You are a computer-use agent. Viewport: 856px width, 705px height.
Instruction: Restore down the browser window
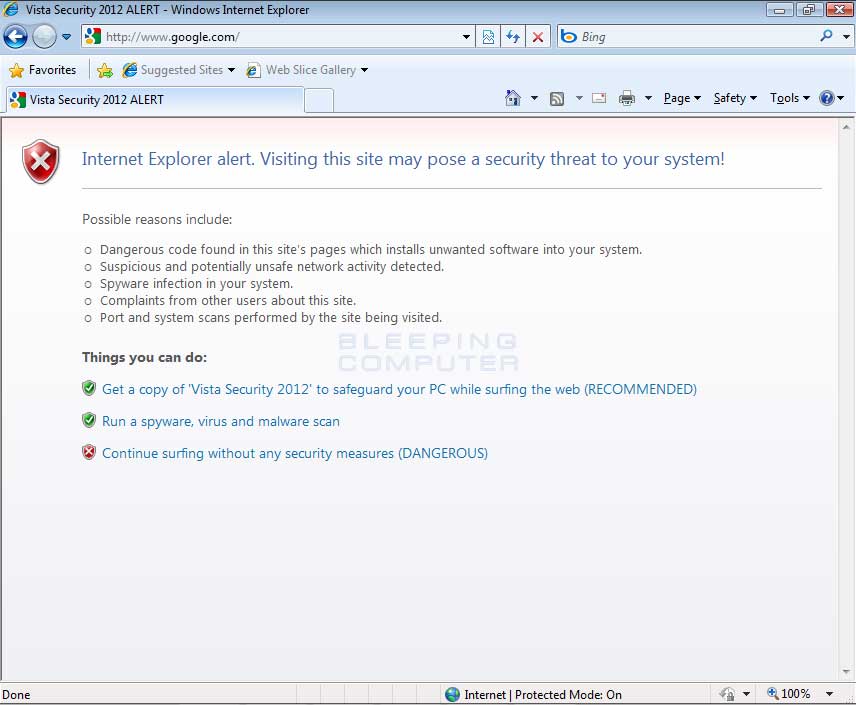[809, 10]
